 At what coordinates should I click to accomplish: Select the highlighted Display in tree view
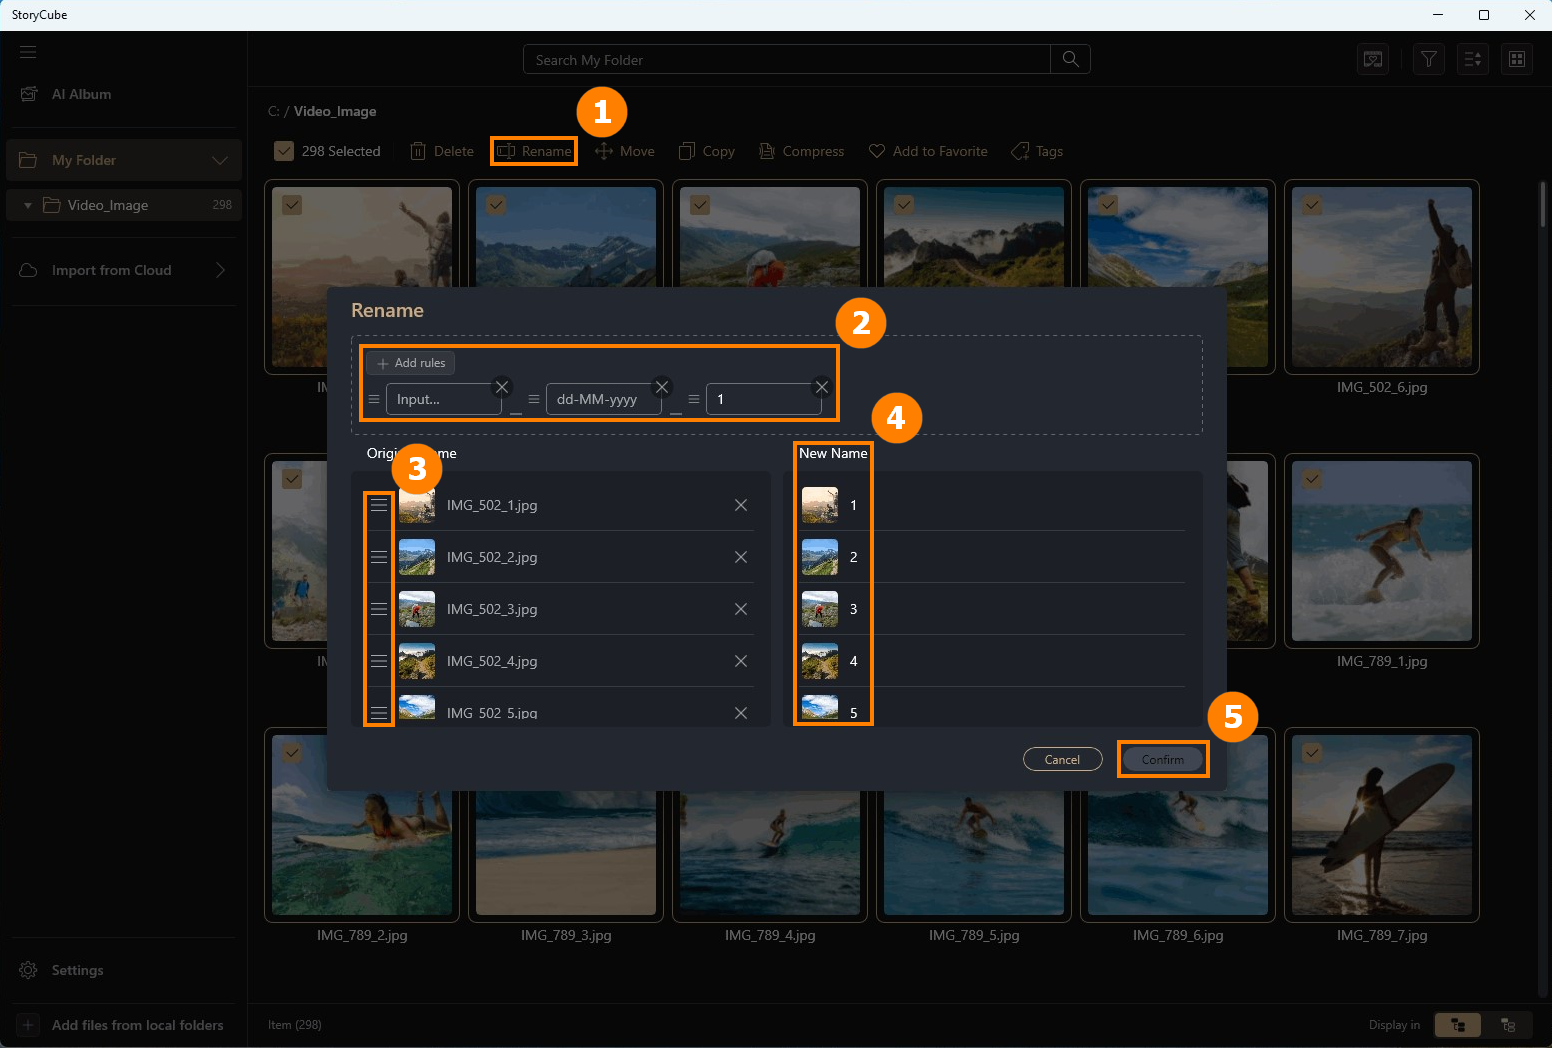point(1458,1025)
